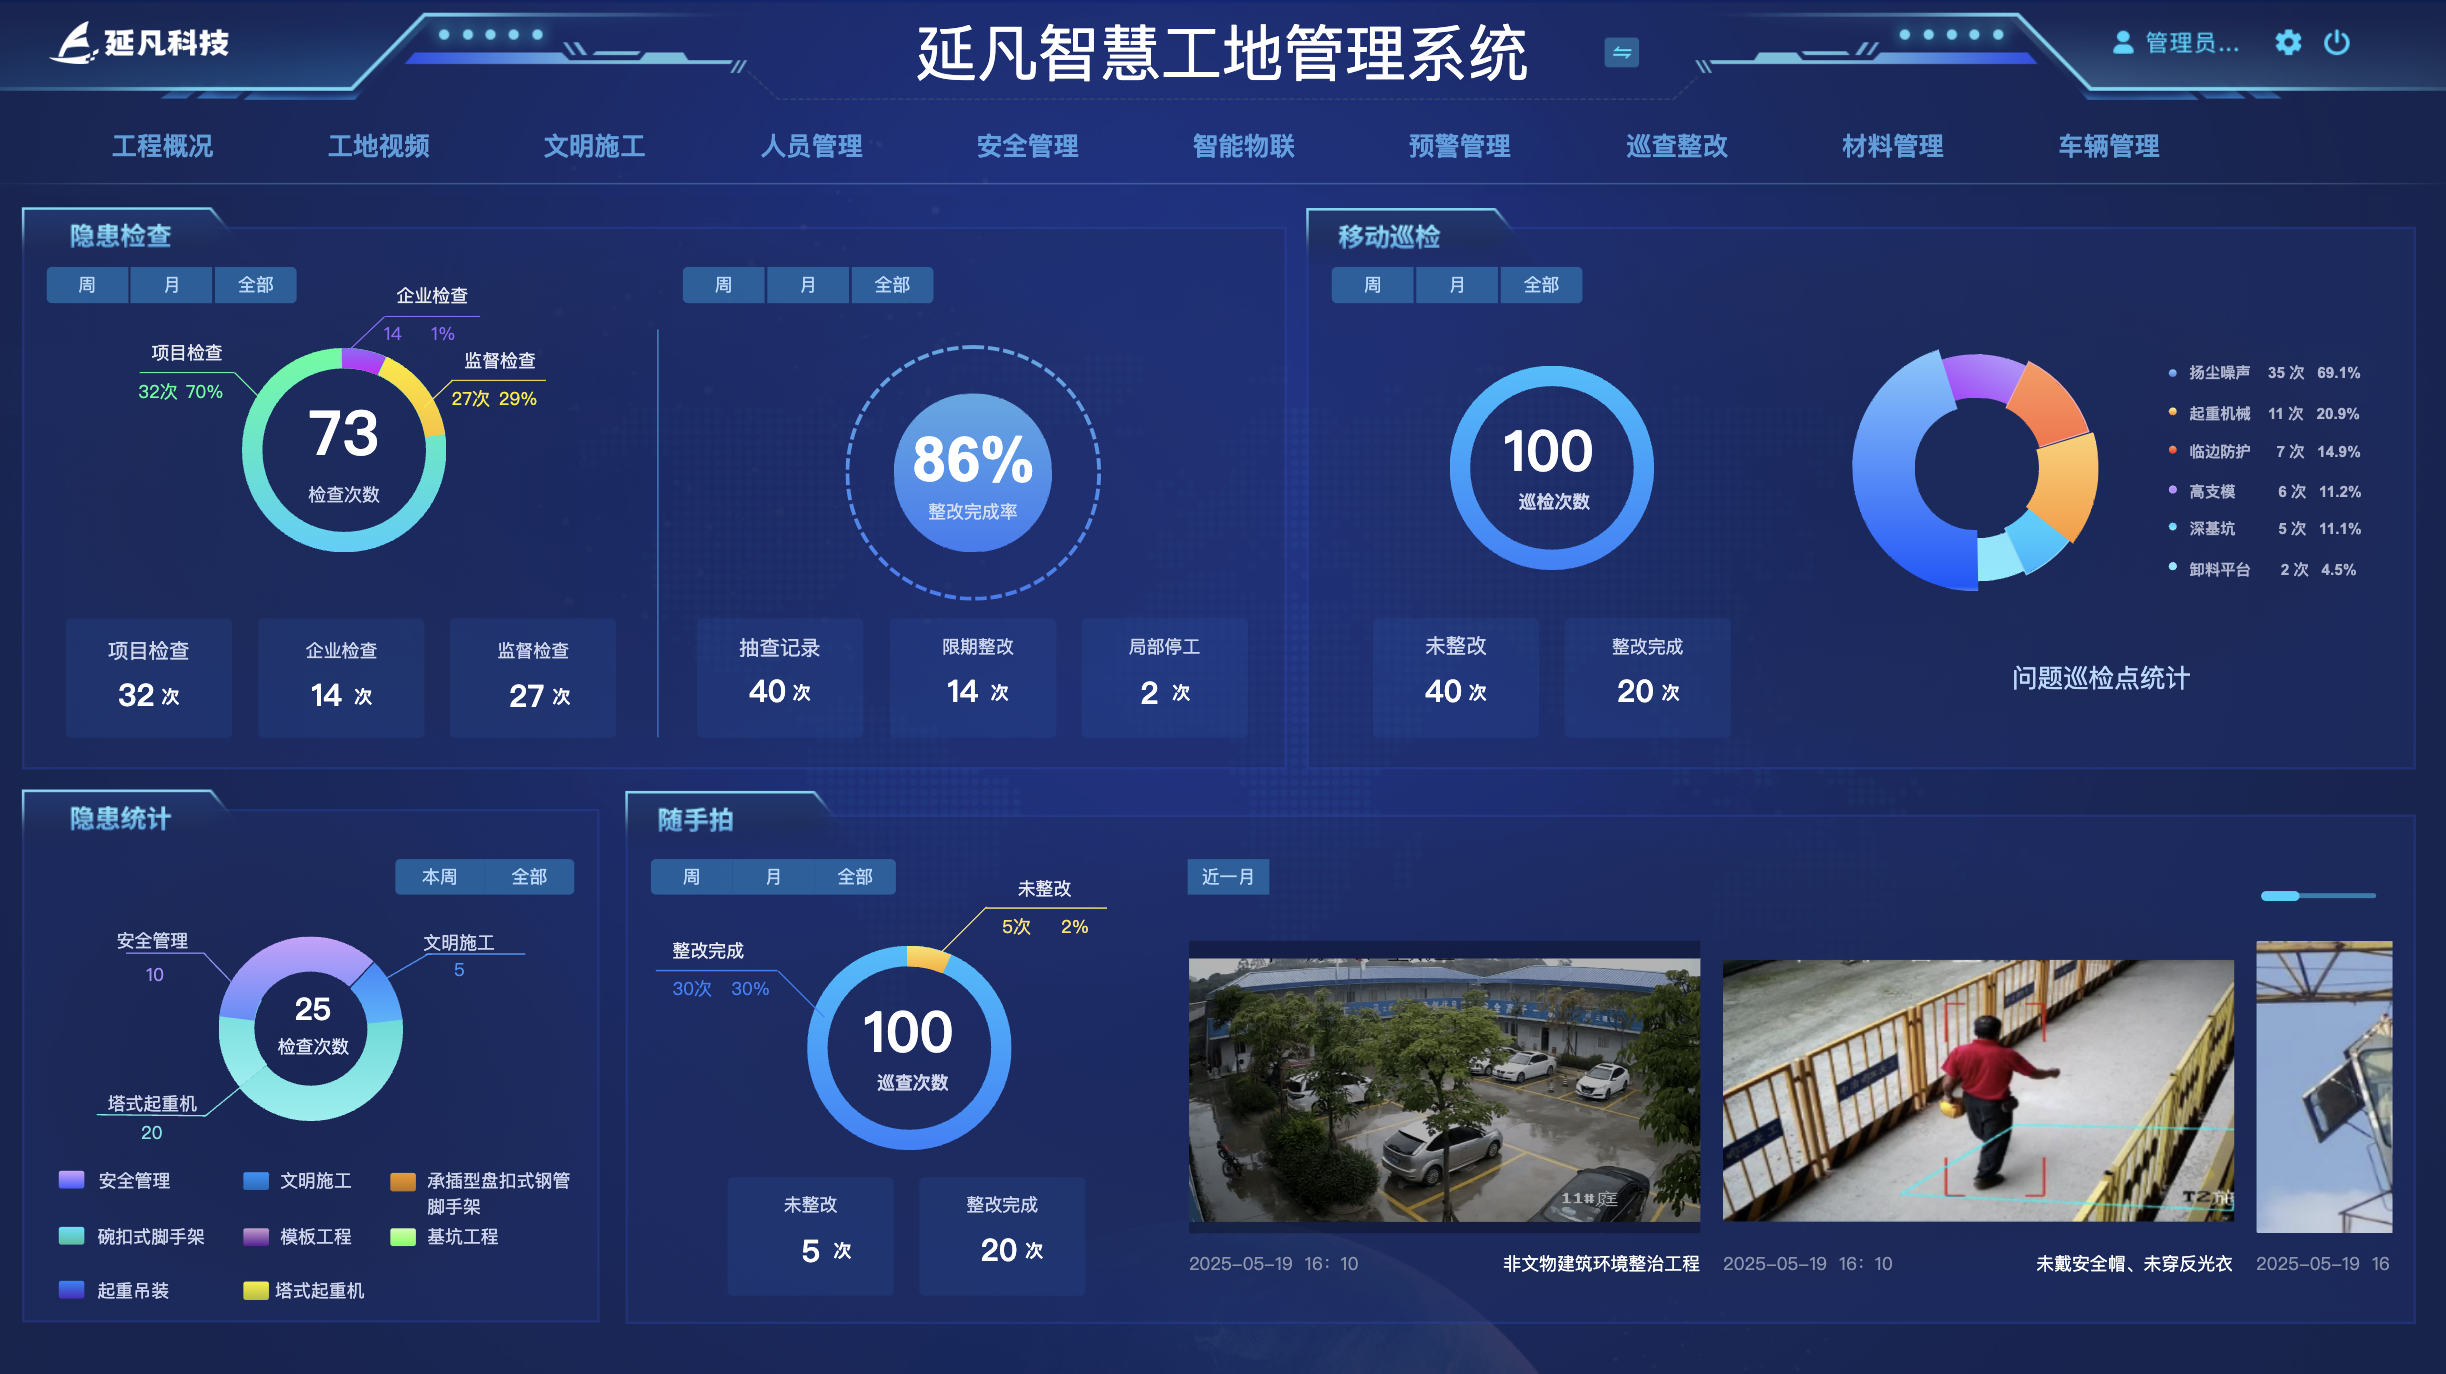The image size is (2446, 1374).
Task: Click the settings gear icon
Action: tap(2288, 43)
